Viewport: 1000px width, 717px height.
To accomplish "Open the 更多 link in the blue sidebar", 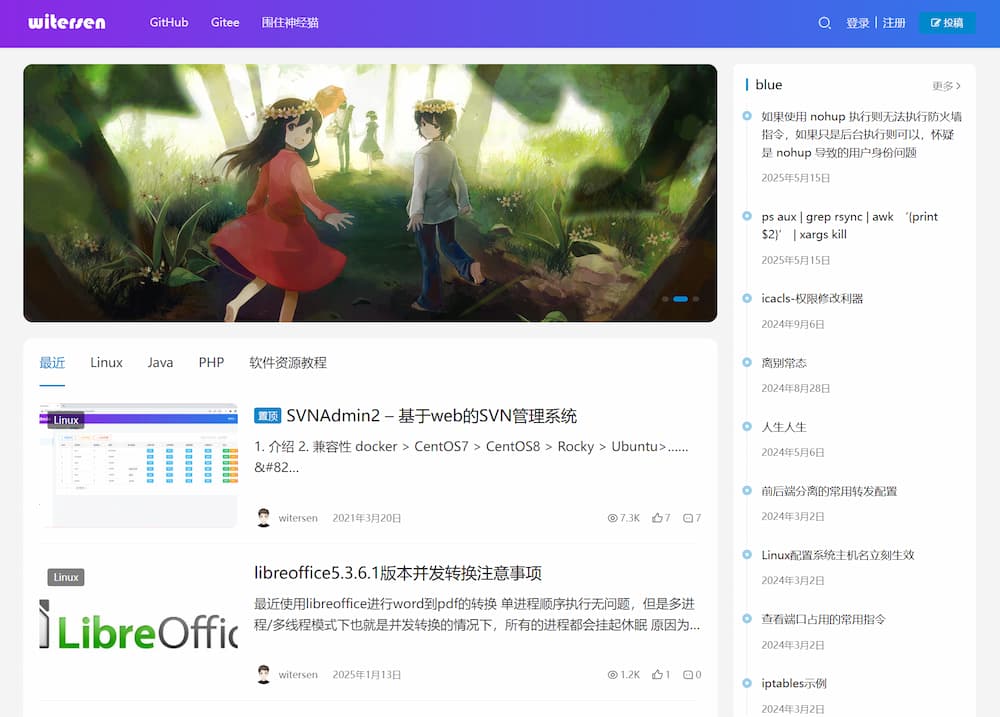I will point(945,85).
